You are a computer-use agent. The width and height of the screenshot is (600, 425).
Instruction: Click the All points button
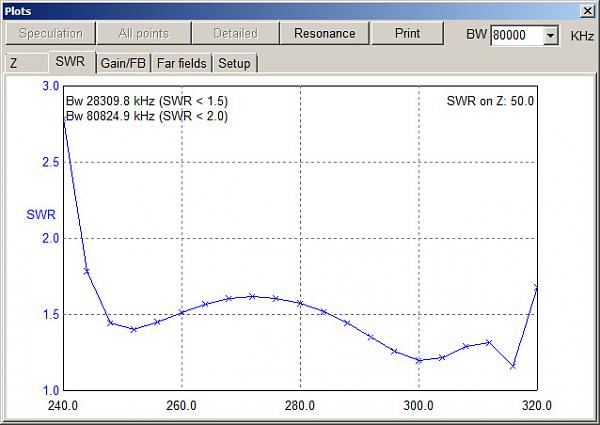pyautogui.click(x=143, y=33)
